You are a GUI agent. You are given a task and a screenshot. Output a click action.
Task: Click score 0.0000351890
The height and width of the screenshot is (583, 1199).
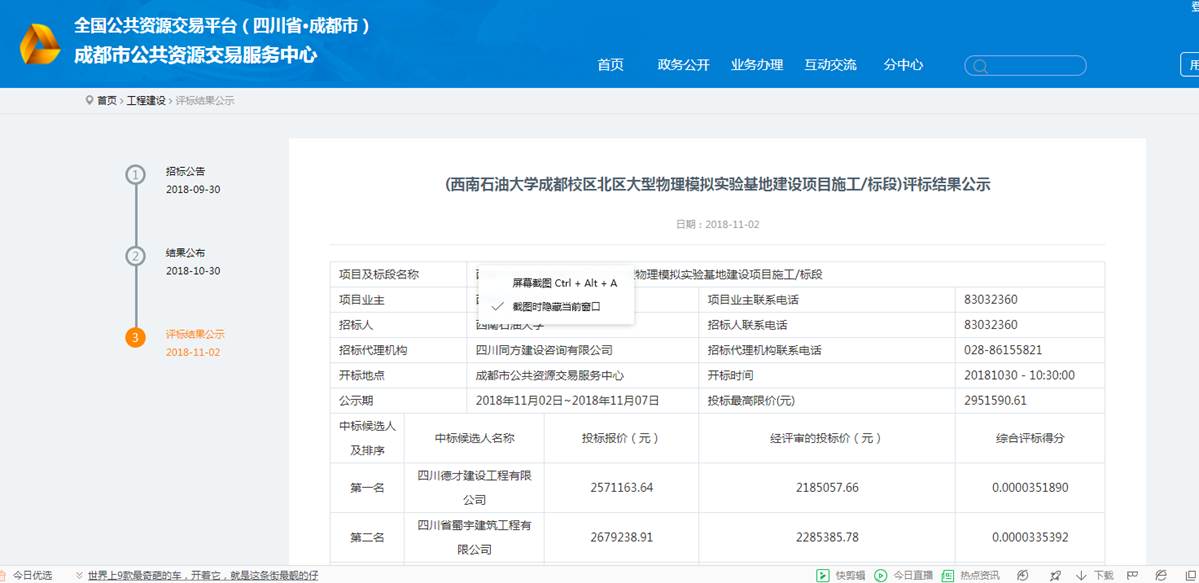1030,488
